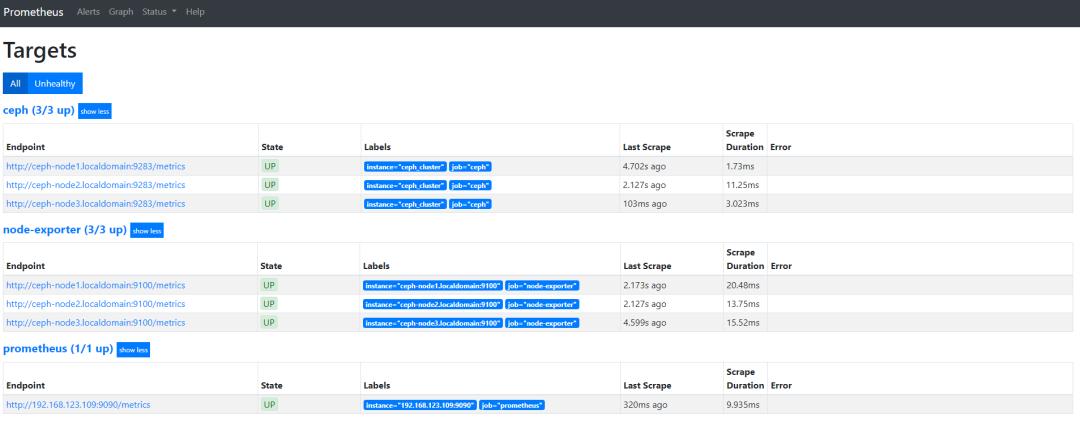The height and width of the screenshot is (431, 1080).
Task: Click UP state badge for ceph-node3:9100
Action: point(270,322)
